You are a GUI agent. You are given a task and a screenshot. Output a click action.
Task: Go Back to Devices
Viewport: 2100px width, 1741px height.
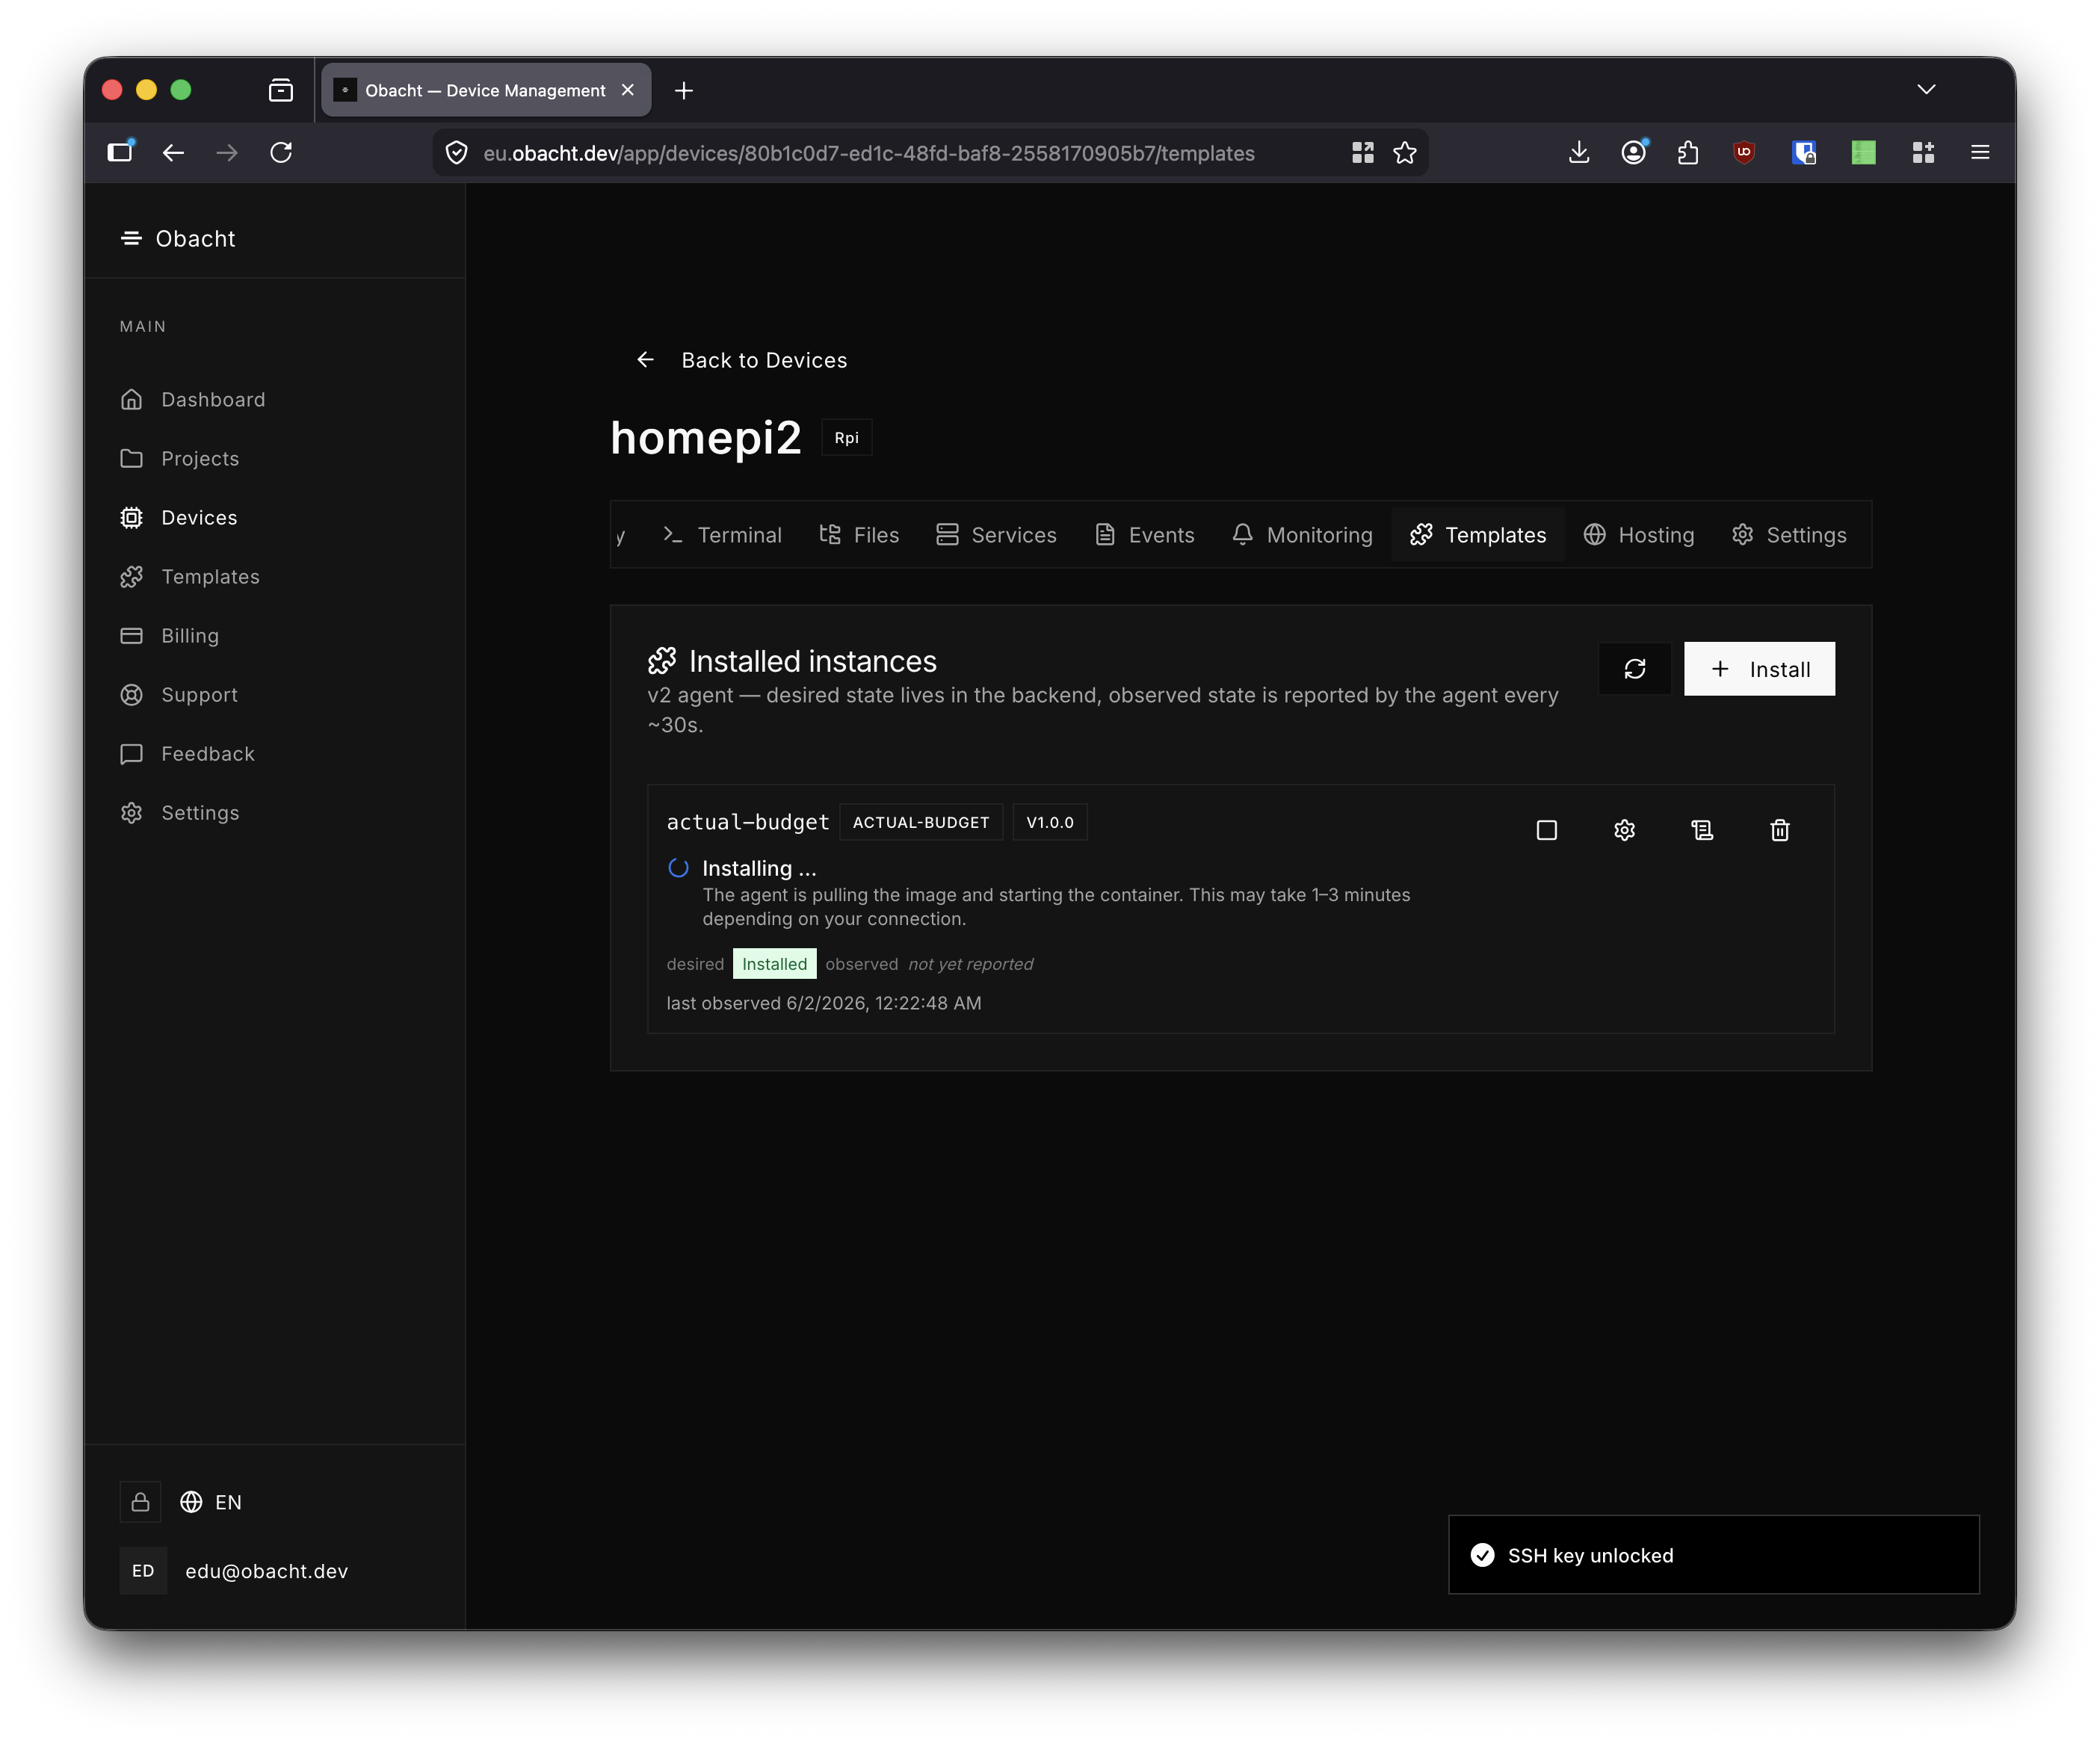coord(742,360)
